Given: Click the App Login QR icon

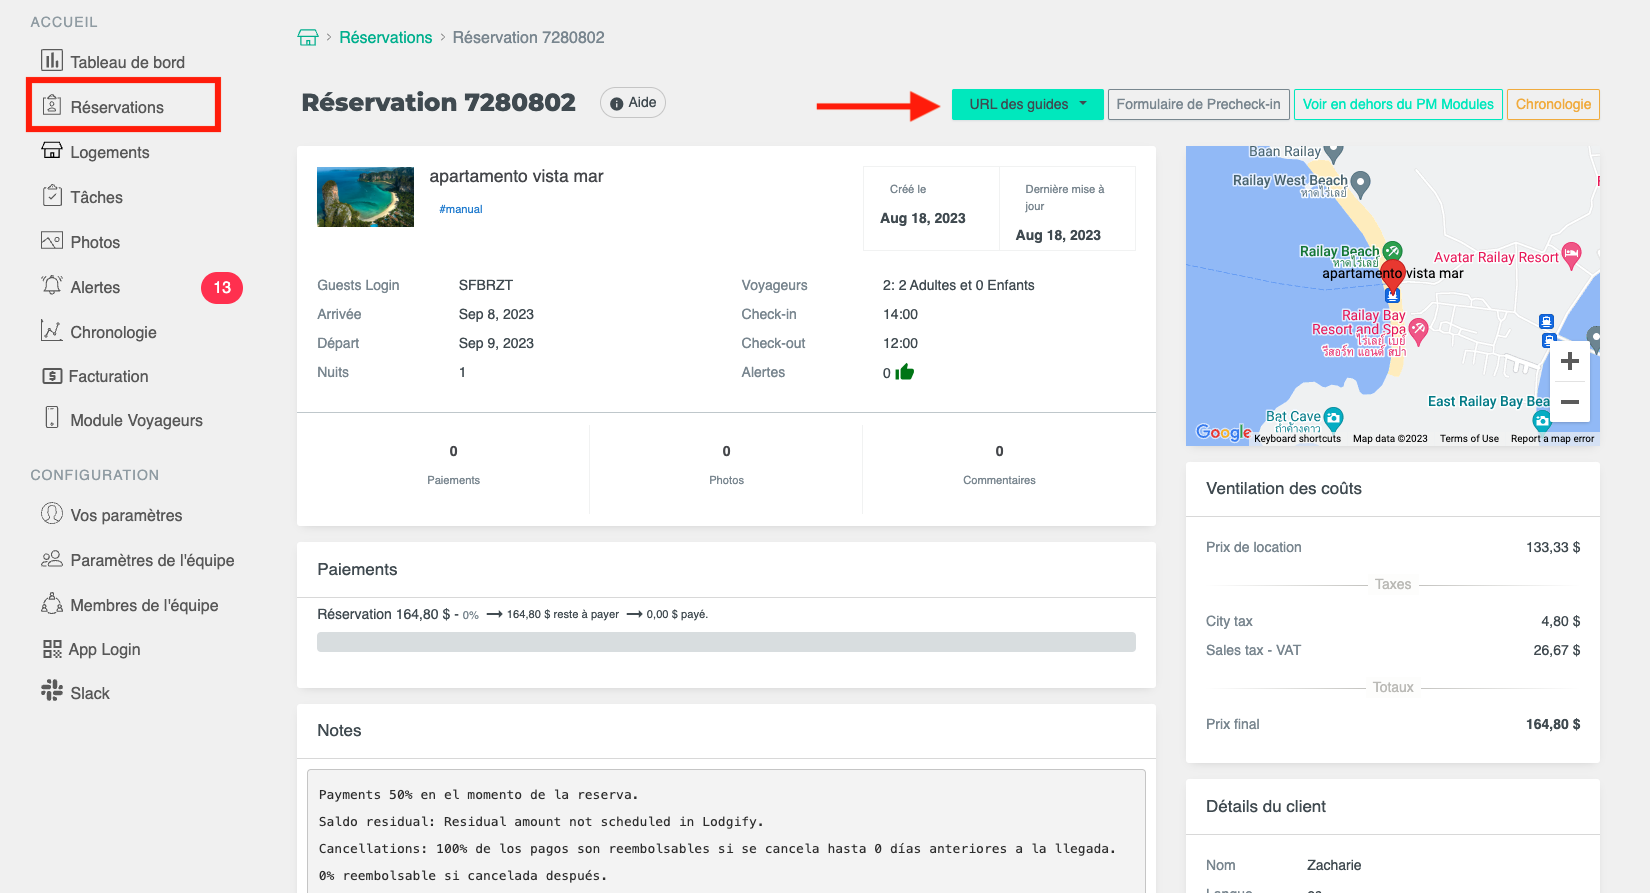Looking at the screenshot, I should tap(52, 649).
